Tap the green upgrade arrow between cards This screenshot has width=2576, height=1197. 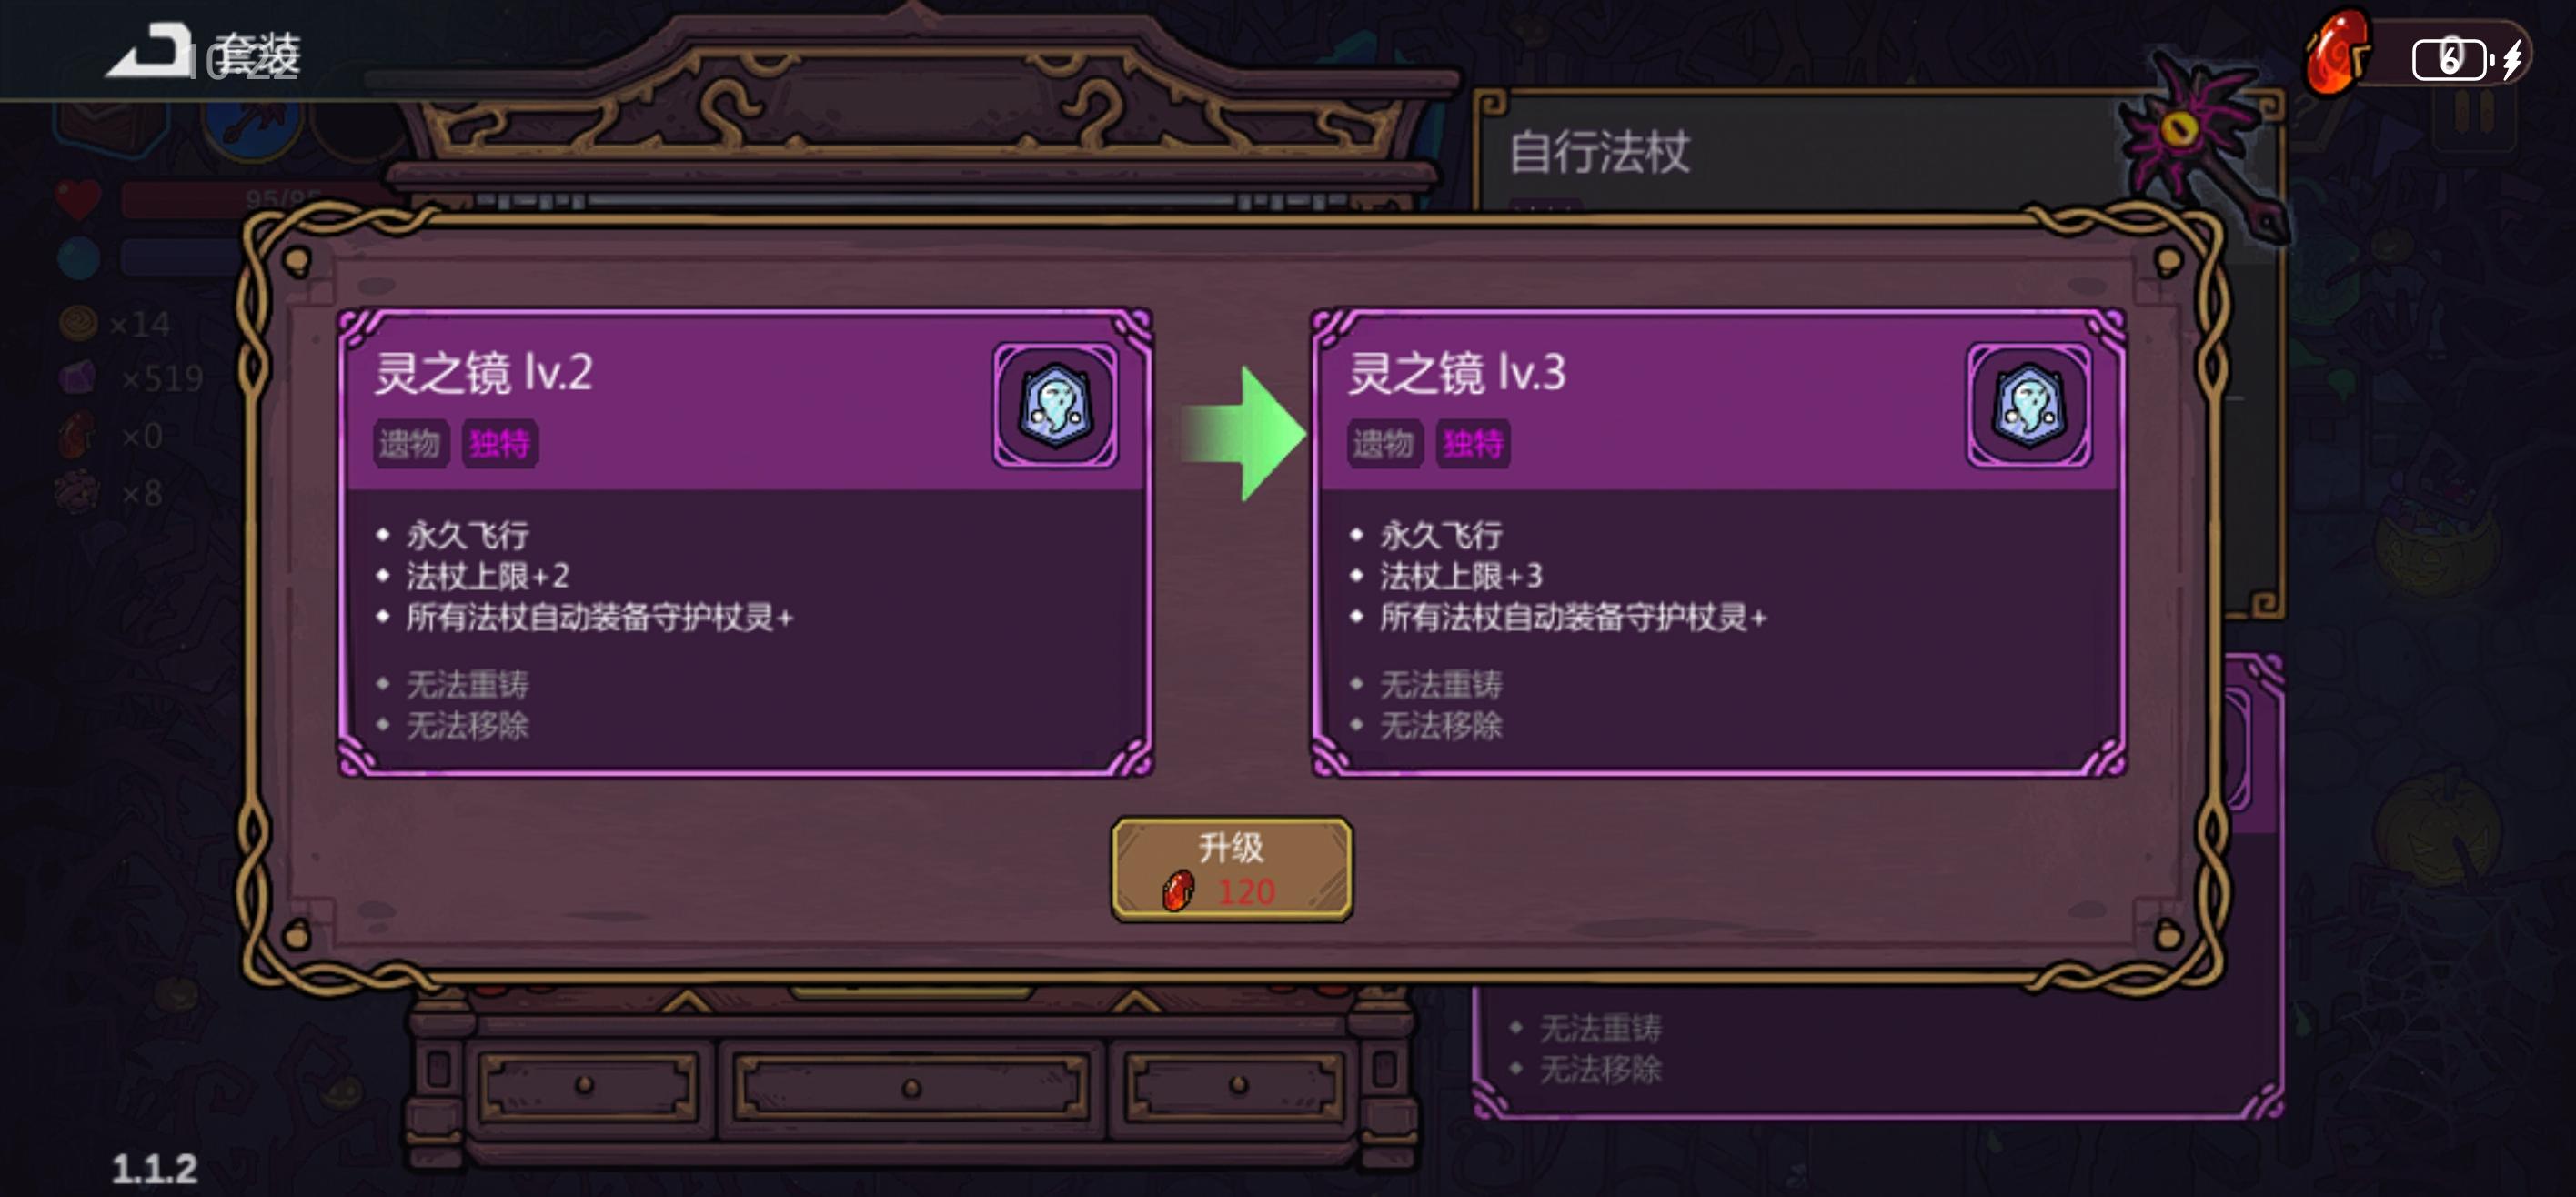[x=1244, y=433]
